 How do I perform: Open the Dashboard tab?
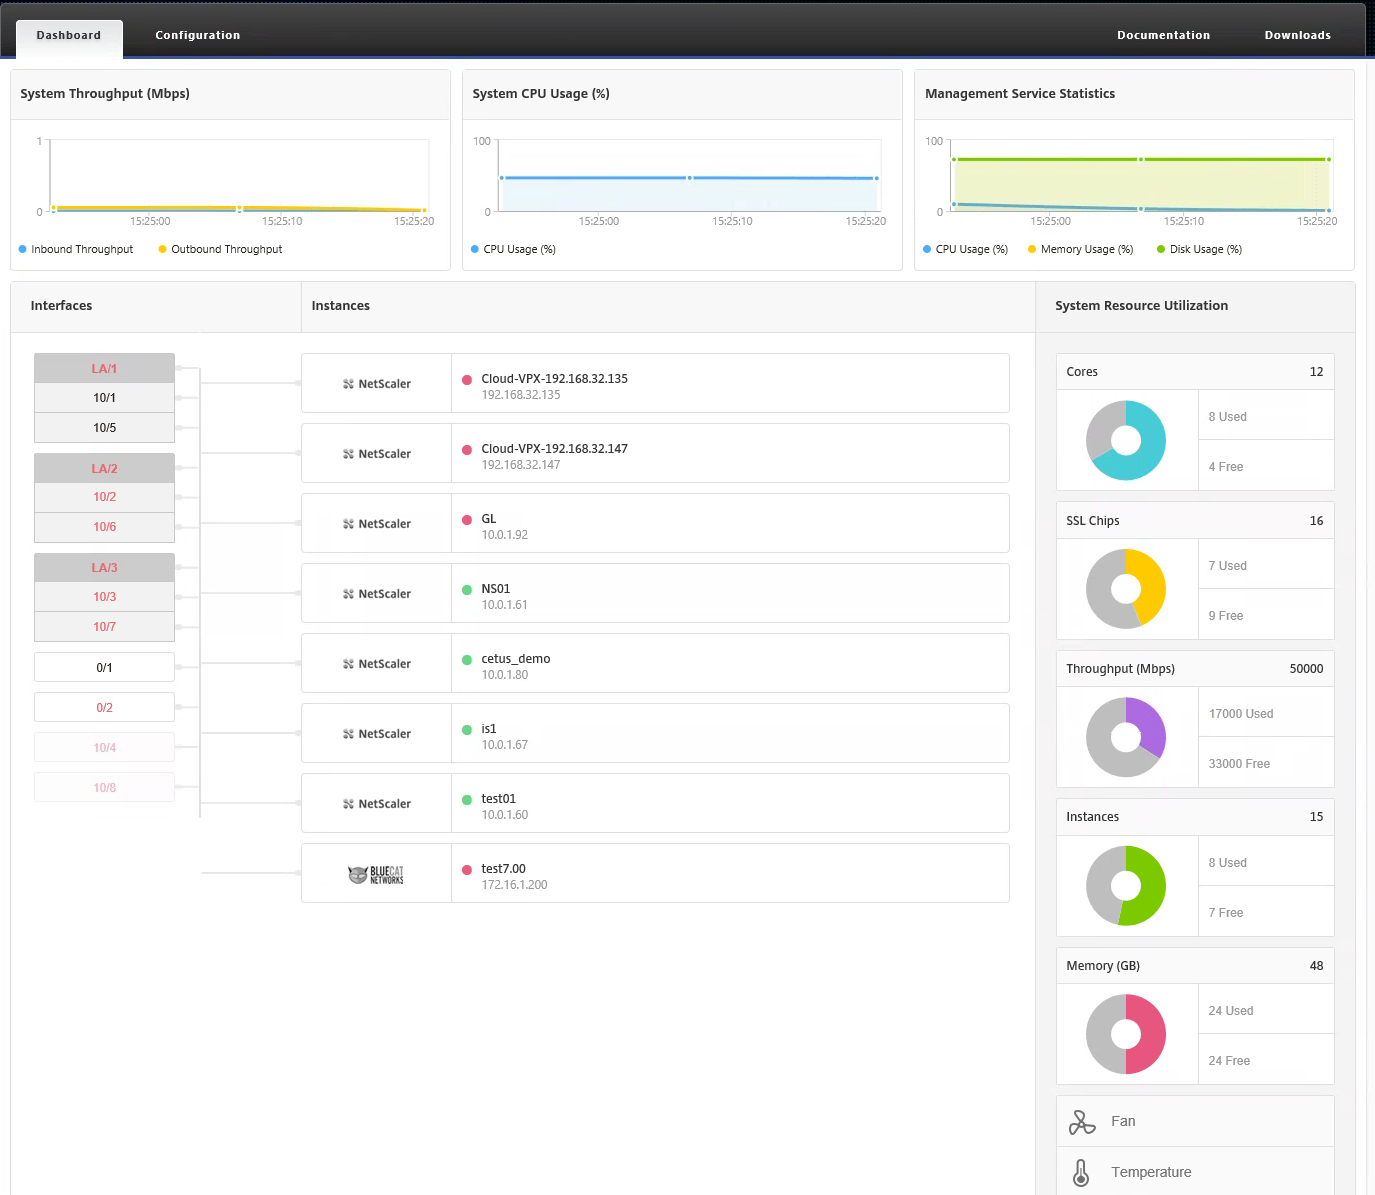[69, 35]
